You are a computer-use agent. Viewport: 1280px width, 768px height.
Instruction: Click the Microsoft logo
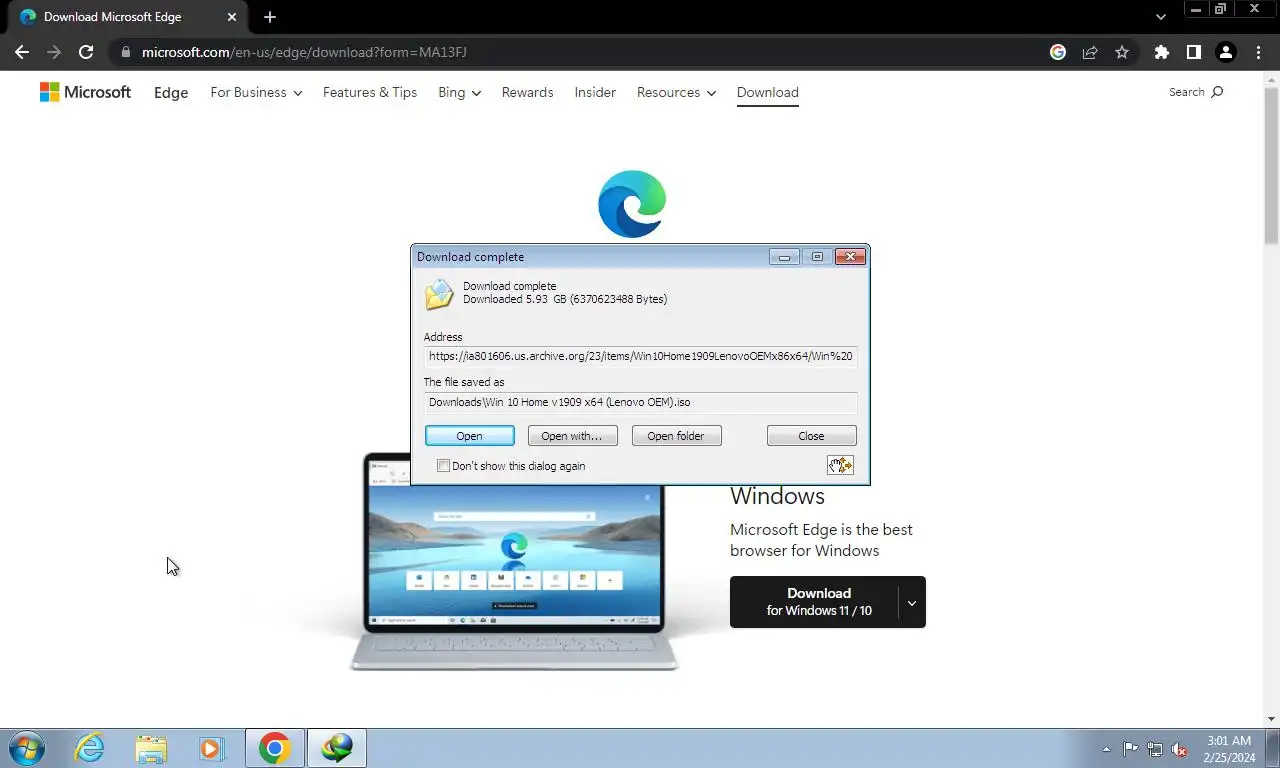(x=85, y=92)
